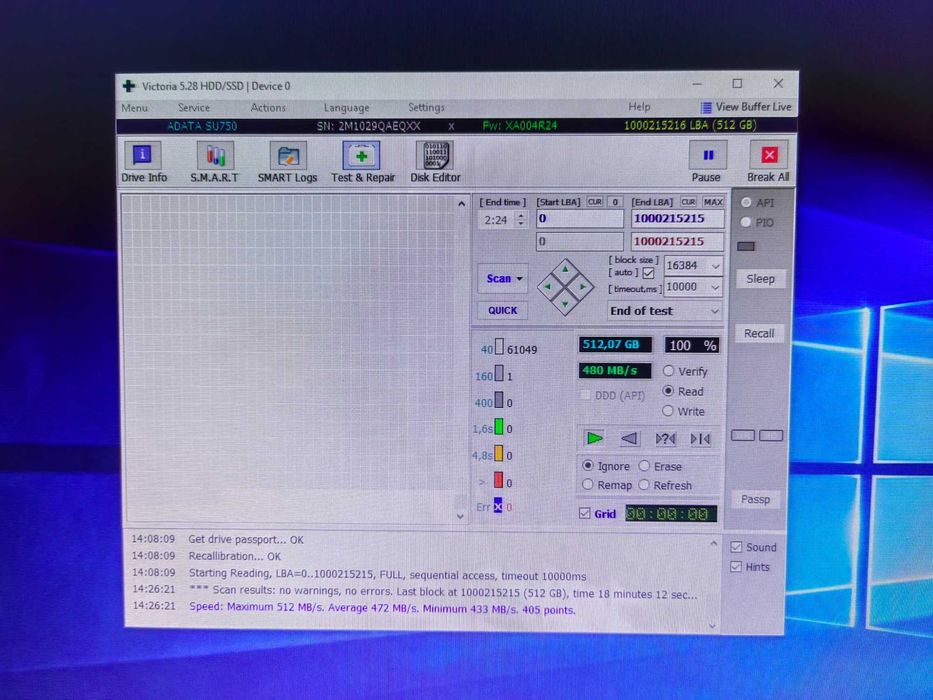The height and width of the screenshot is (700, 933).
Task: Open the Settings menu
Action: tap(426, 107)
